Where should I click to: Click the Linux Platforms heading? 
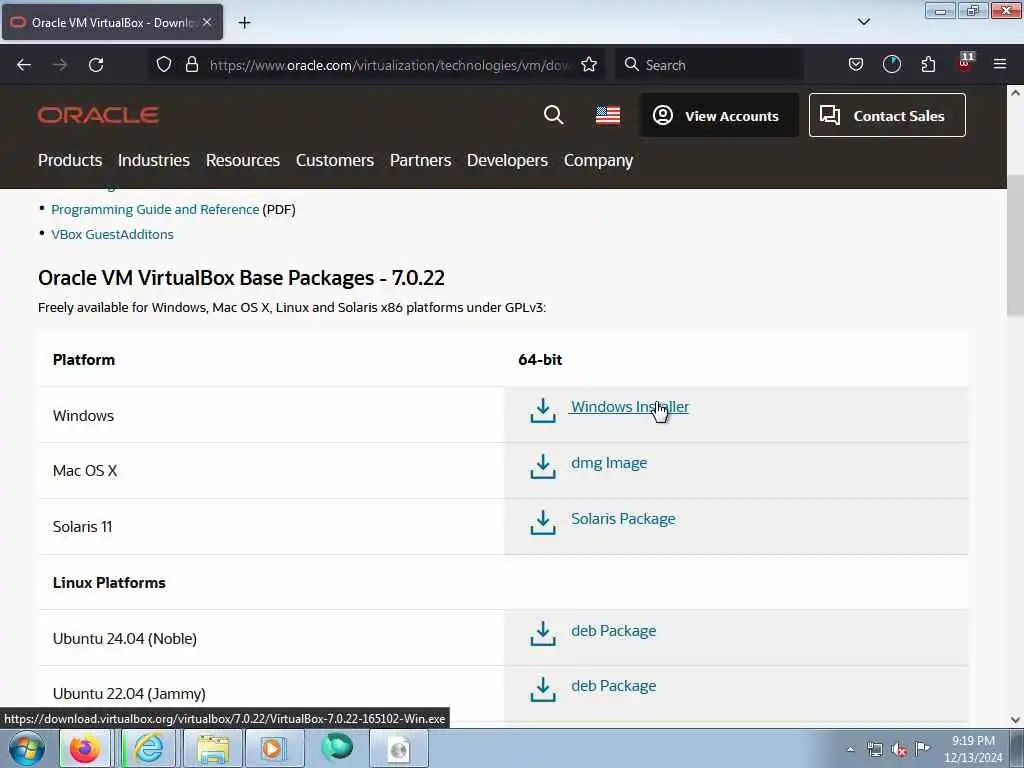coord(109,583)
